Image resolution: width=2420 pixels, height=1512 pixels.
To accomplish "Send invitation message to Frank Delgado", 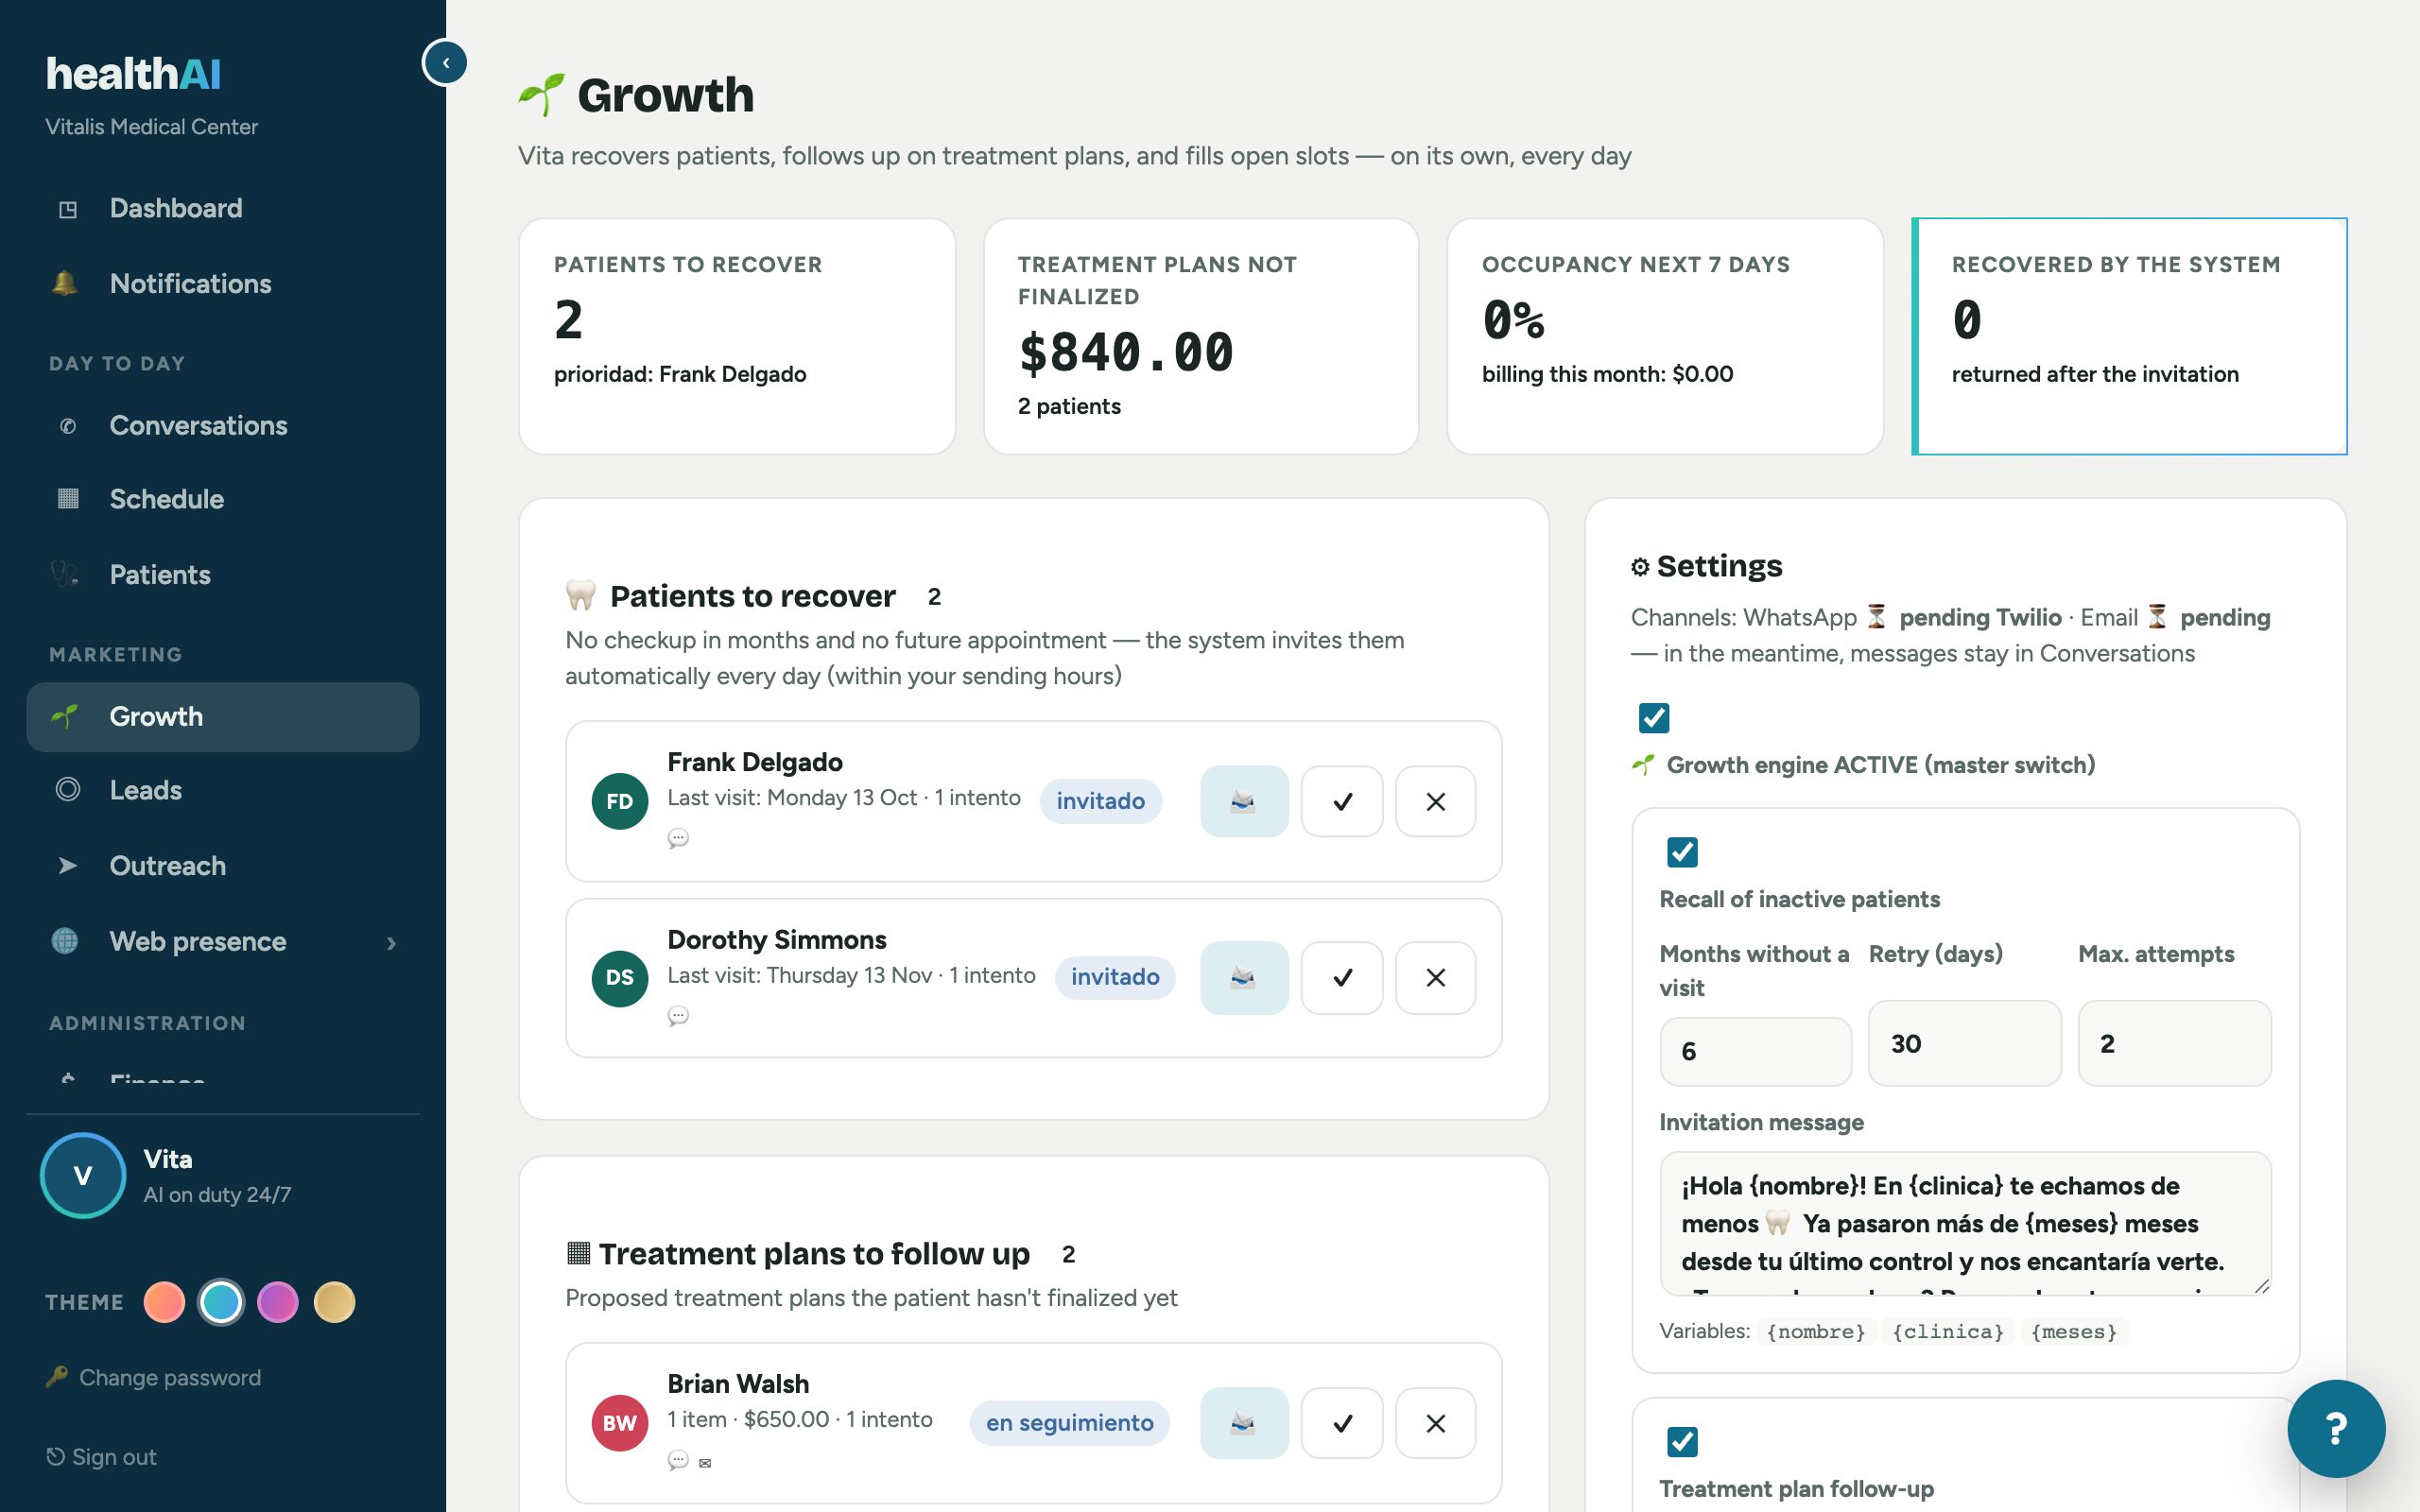I will [x=1244, y=801].
